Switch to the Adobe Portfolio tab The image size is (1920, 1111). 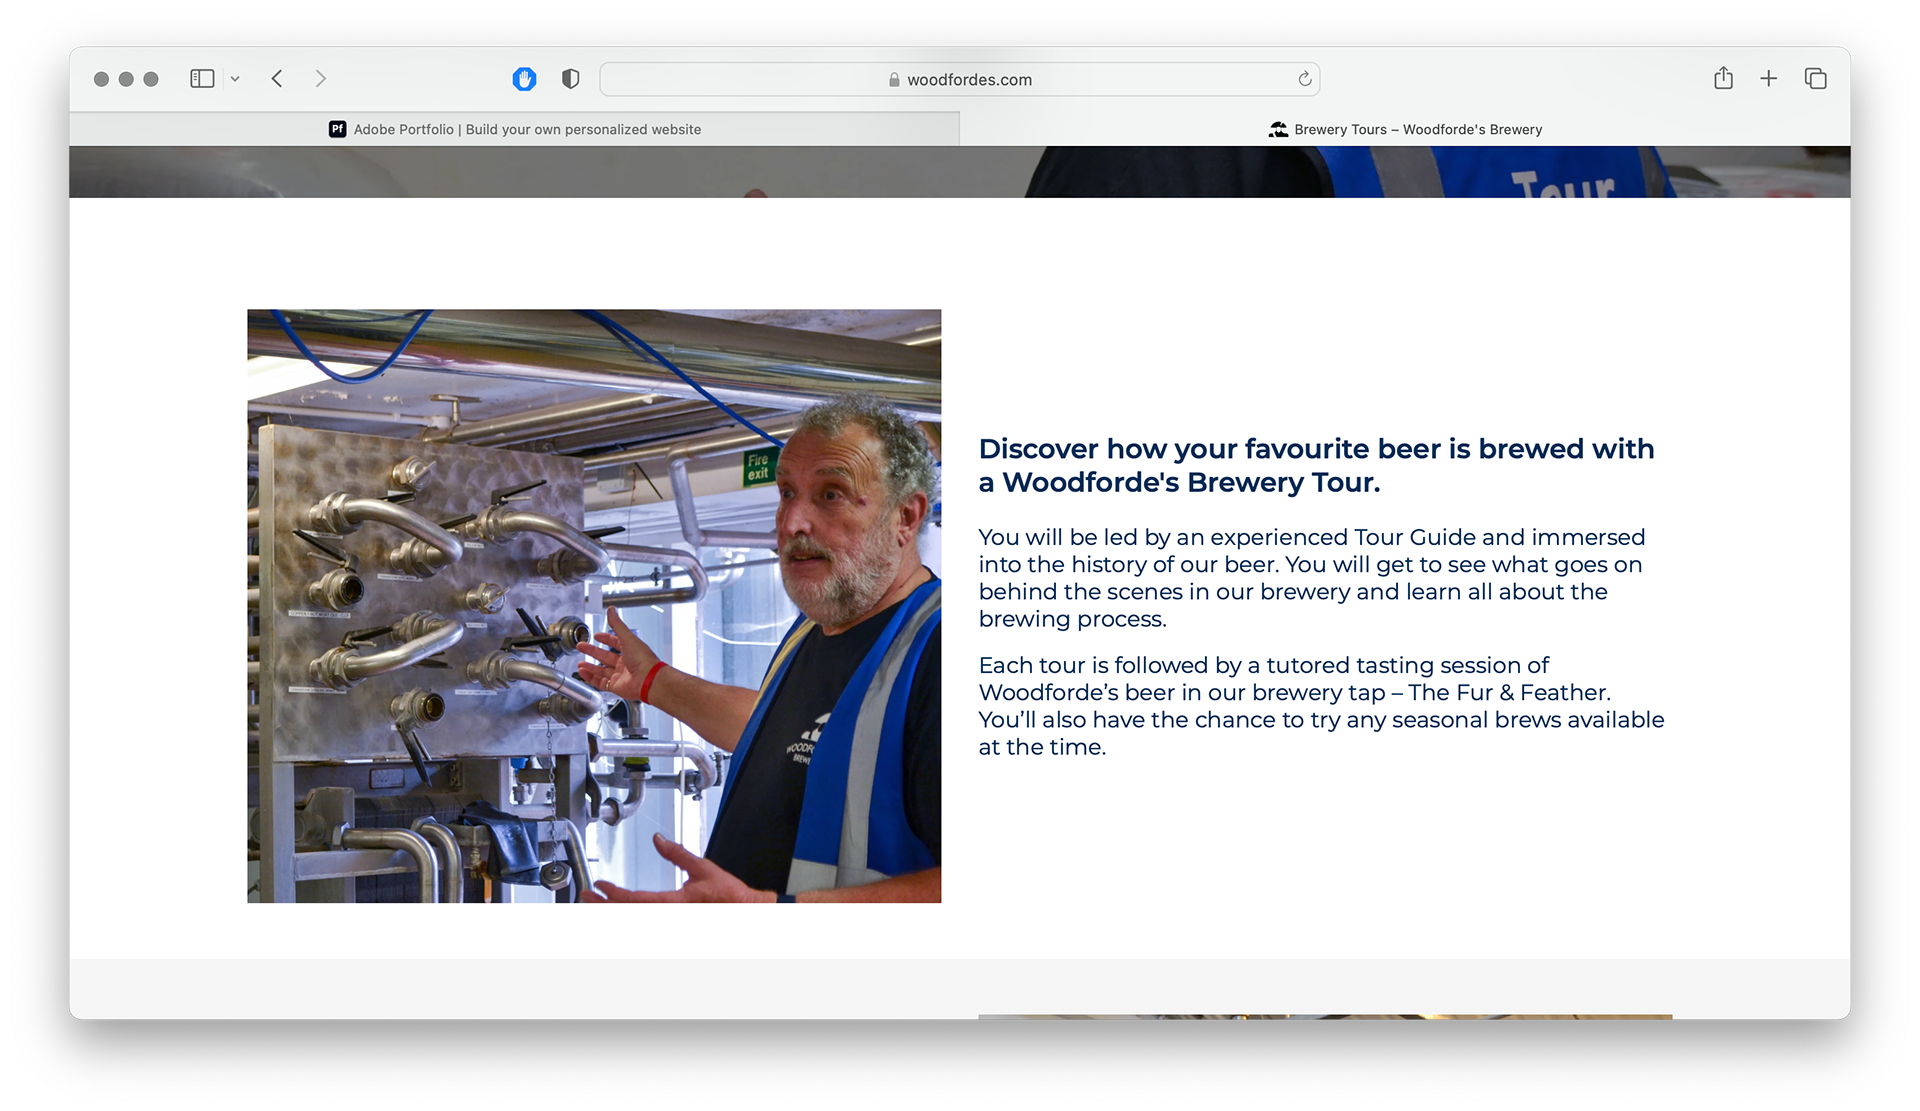pyautogui.click(x=515, y=129)
